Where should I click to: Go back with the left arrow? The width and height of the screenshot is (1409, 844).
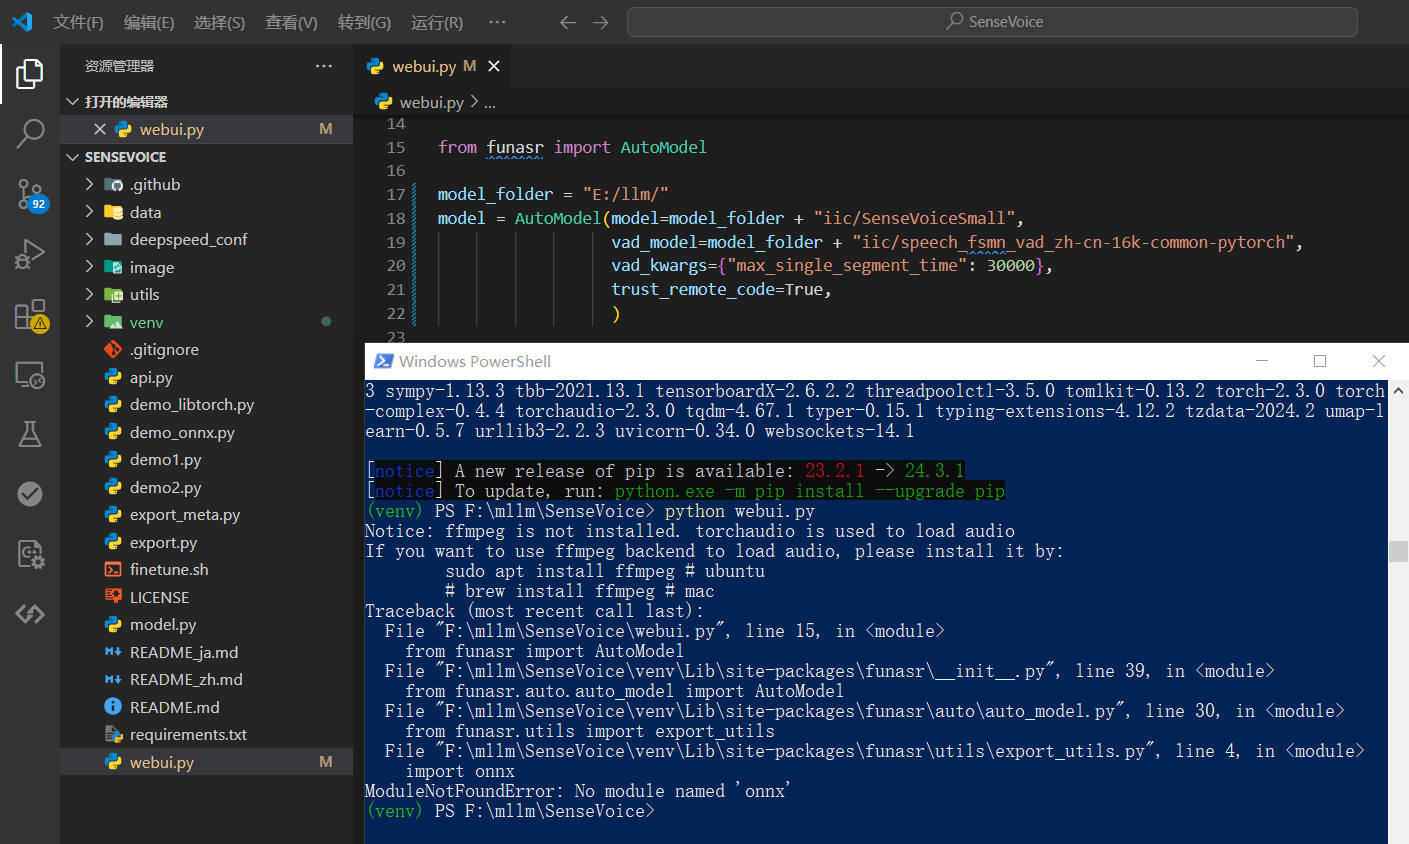click(568, 22)
